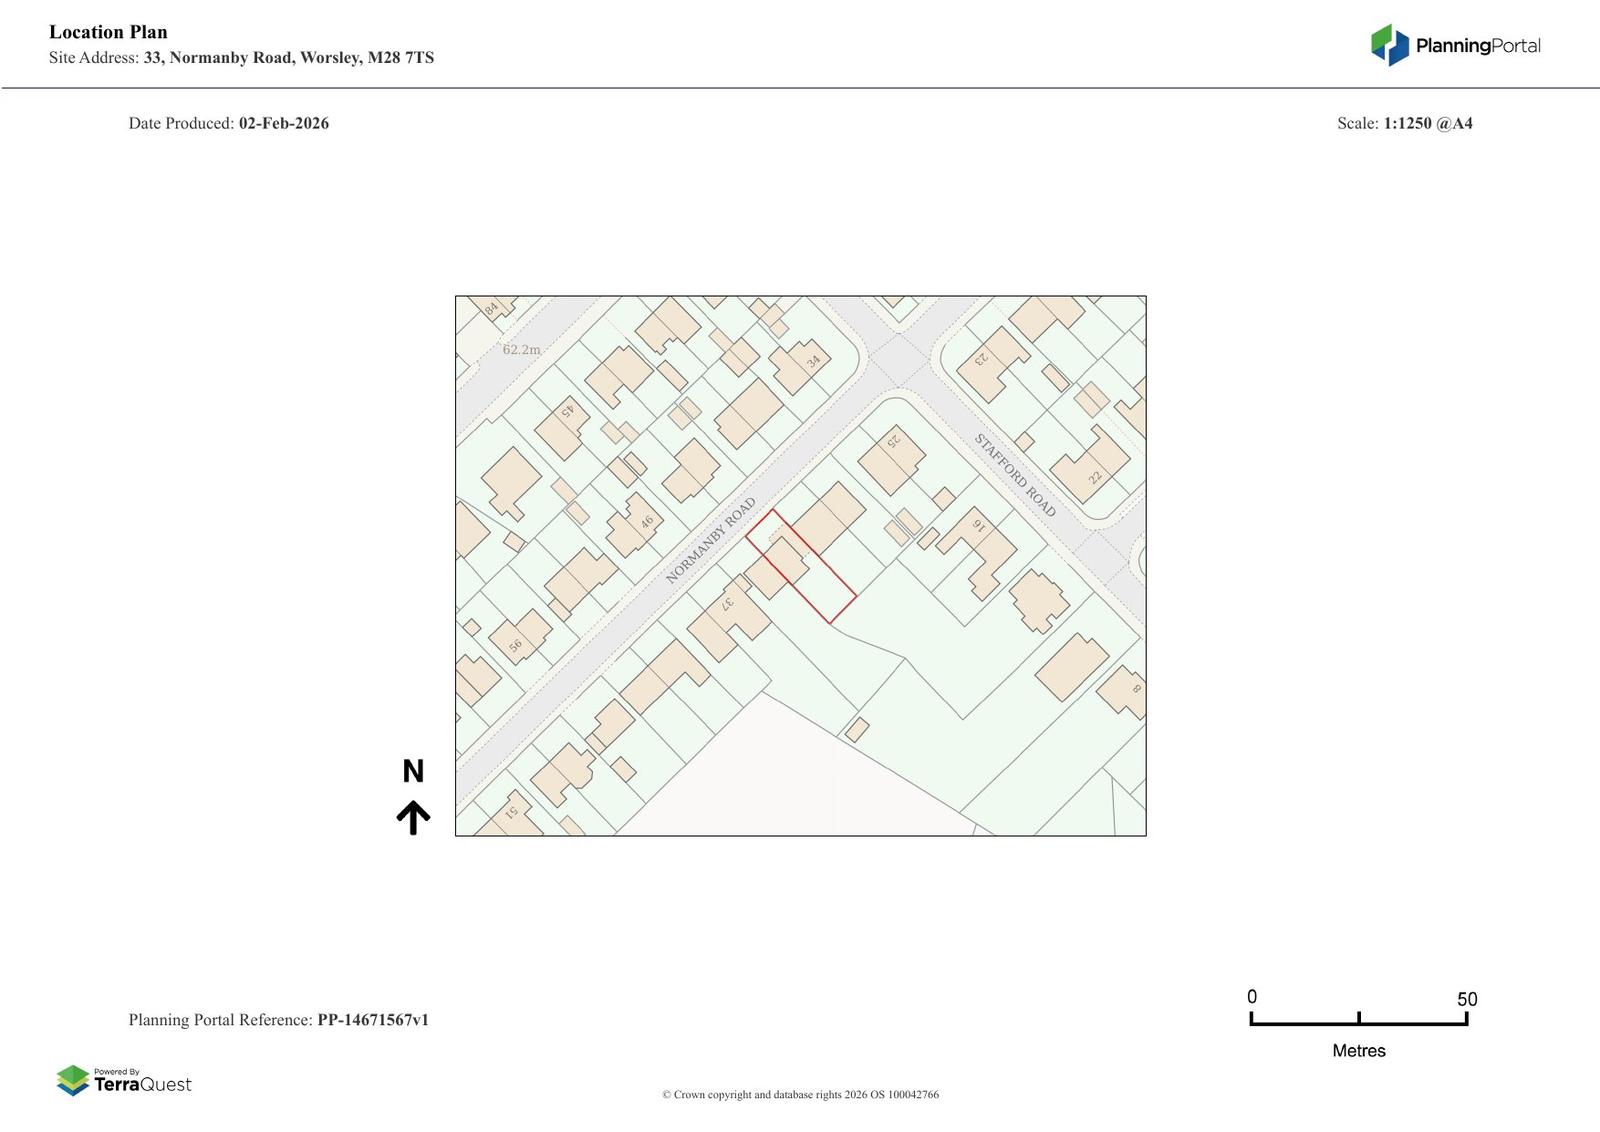Click the Crown copyright notice
The width and height of the screenshot is (1600, 1132).
[x=800, y=1095]
